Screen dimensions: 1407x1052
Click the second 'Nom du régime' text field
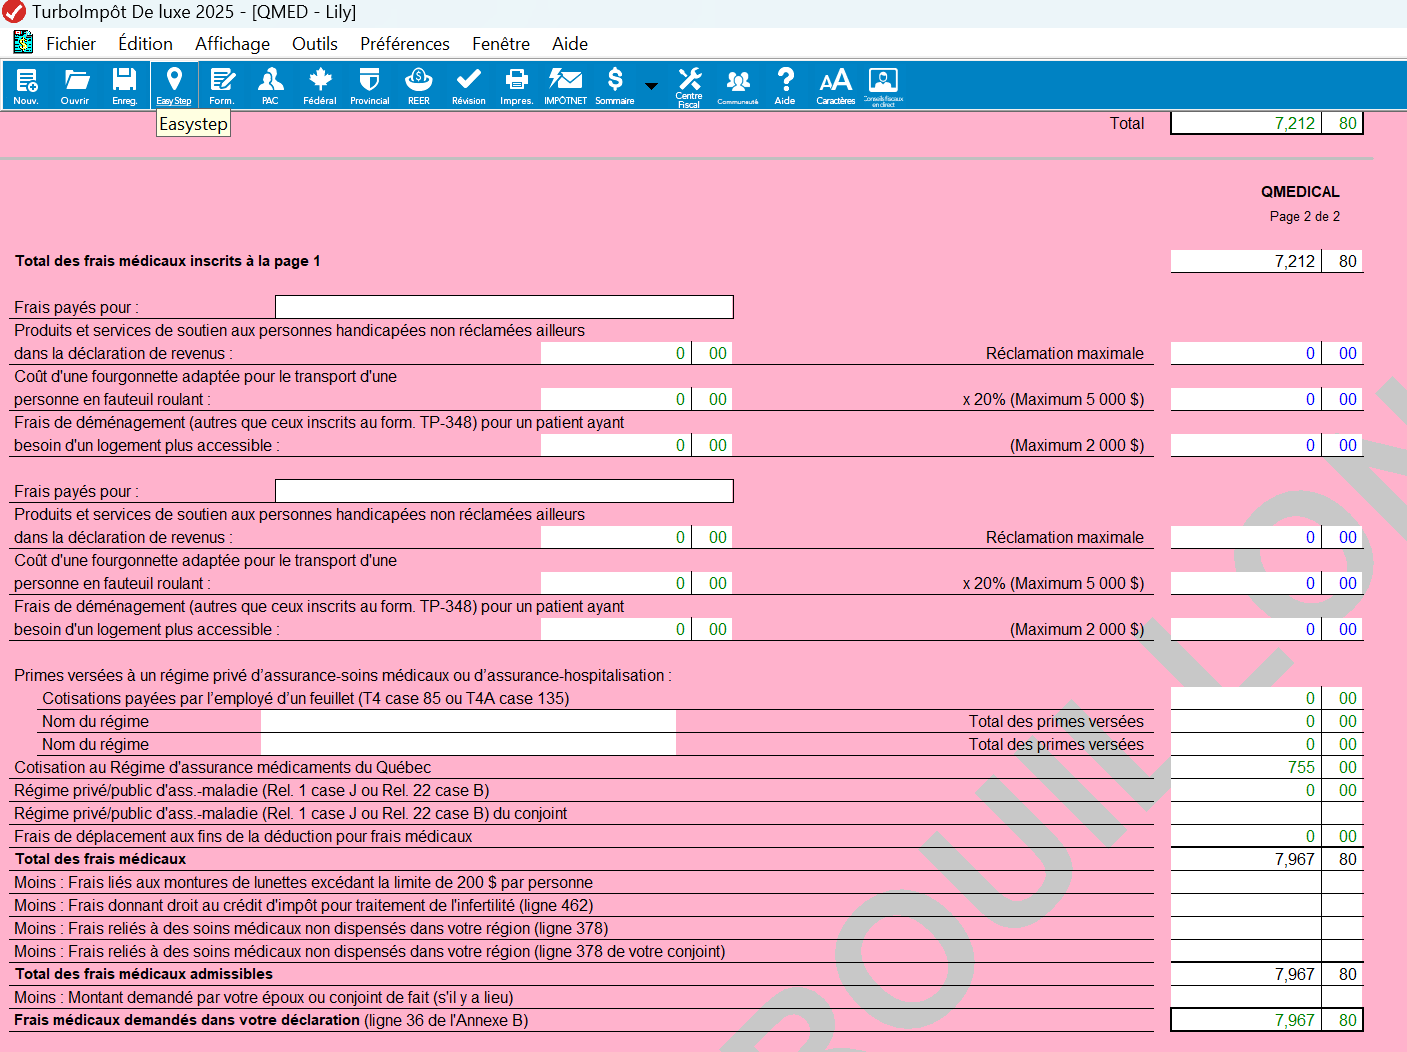click(468, 744)
